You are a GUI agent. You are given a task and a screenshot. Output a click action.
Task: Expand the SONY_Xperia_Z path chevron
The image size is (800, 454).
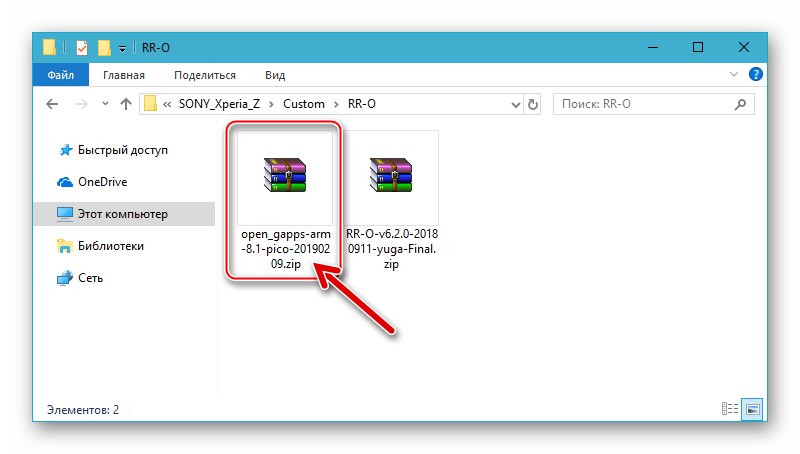(x=271, y=104)
